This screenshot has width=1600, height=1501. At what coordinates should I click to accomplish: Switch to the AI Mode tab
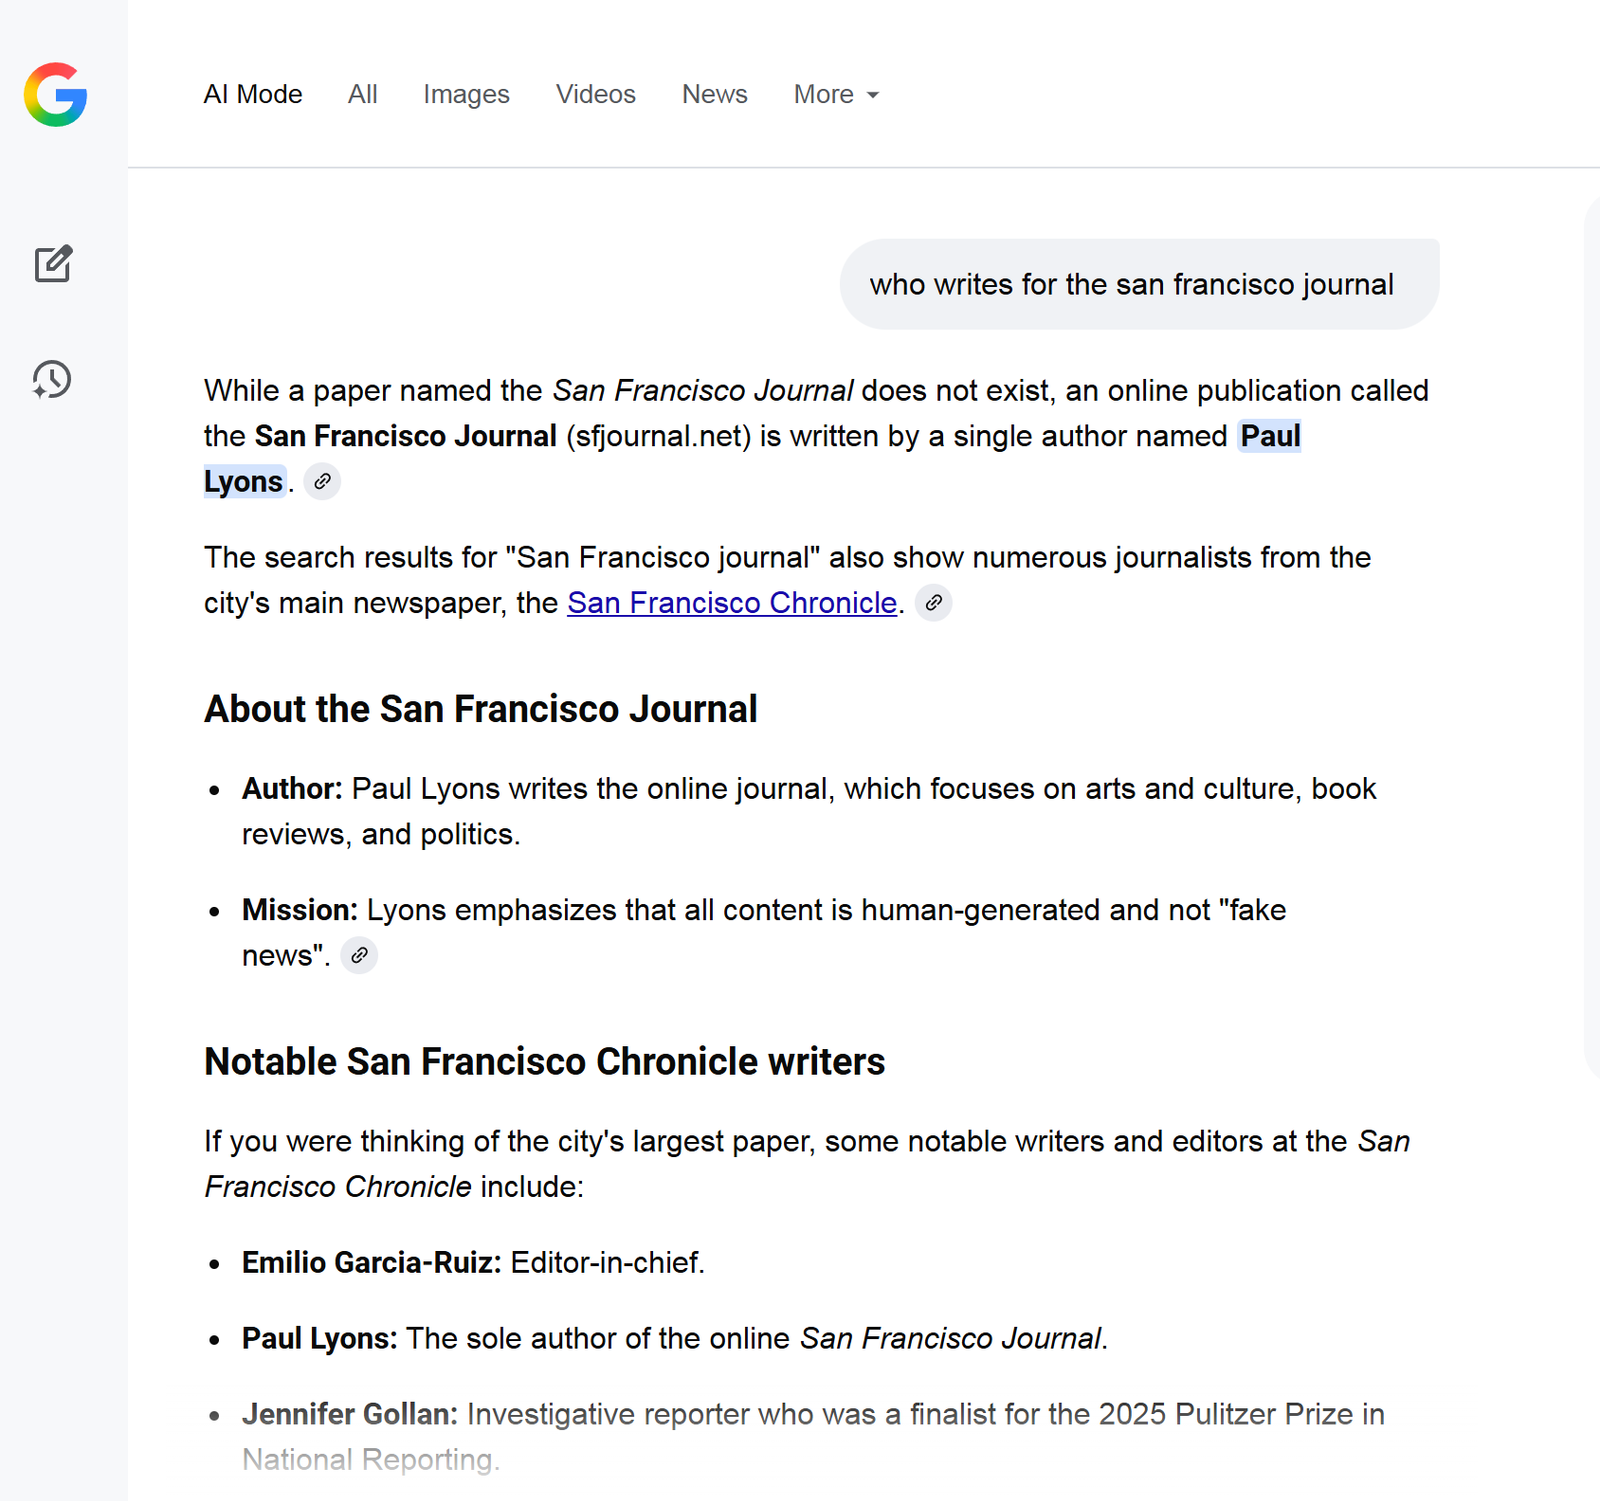[253, 94]
